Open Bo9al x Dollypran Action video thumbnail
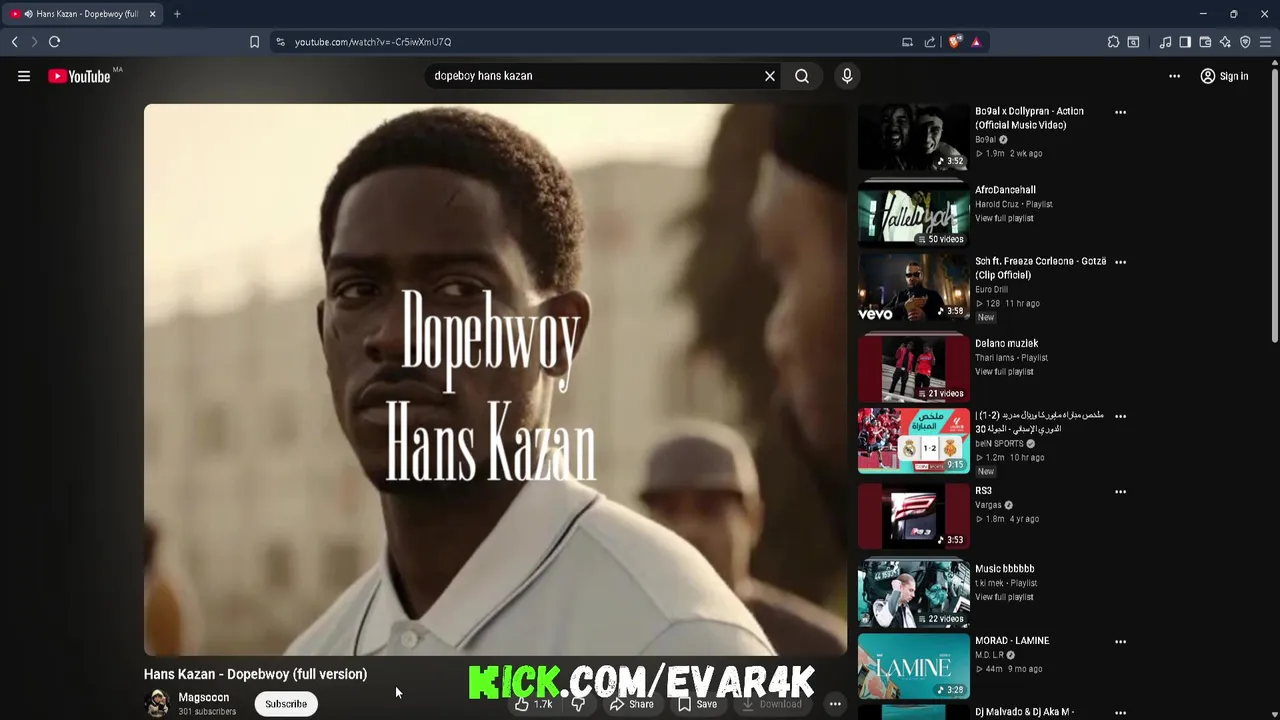This screenshot has width=1280, height=720. (x=913, y=137)
